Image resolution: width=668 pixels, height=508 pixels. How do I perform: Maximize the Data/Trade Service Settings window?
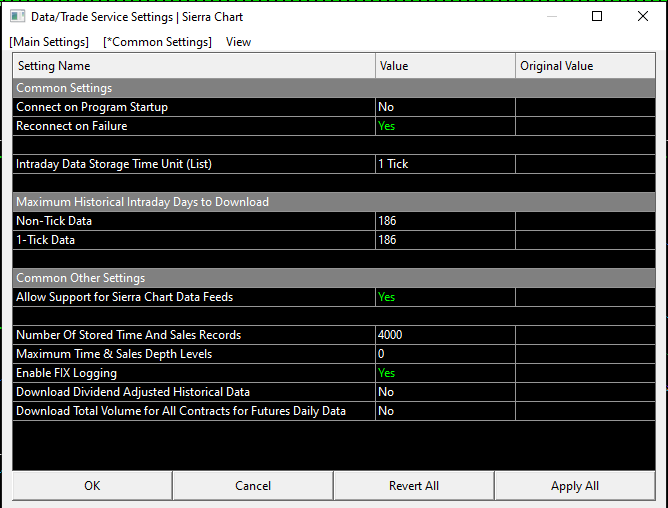(x=597, y=16)
